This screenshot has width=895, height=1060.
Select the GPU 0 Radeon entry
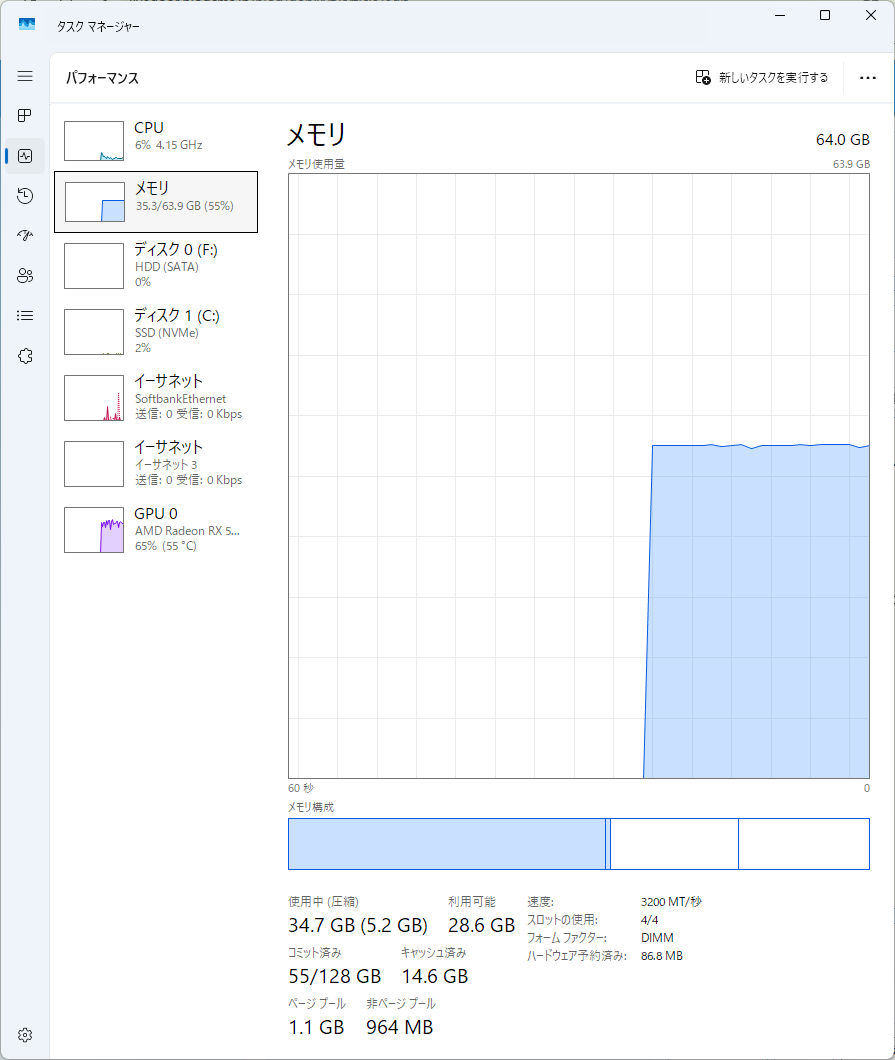coord(156,530)
